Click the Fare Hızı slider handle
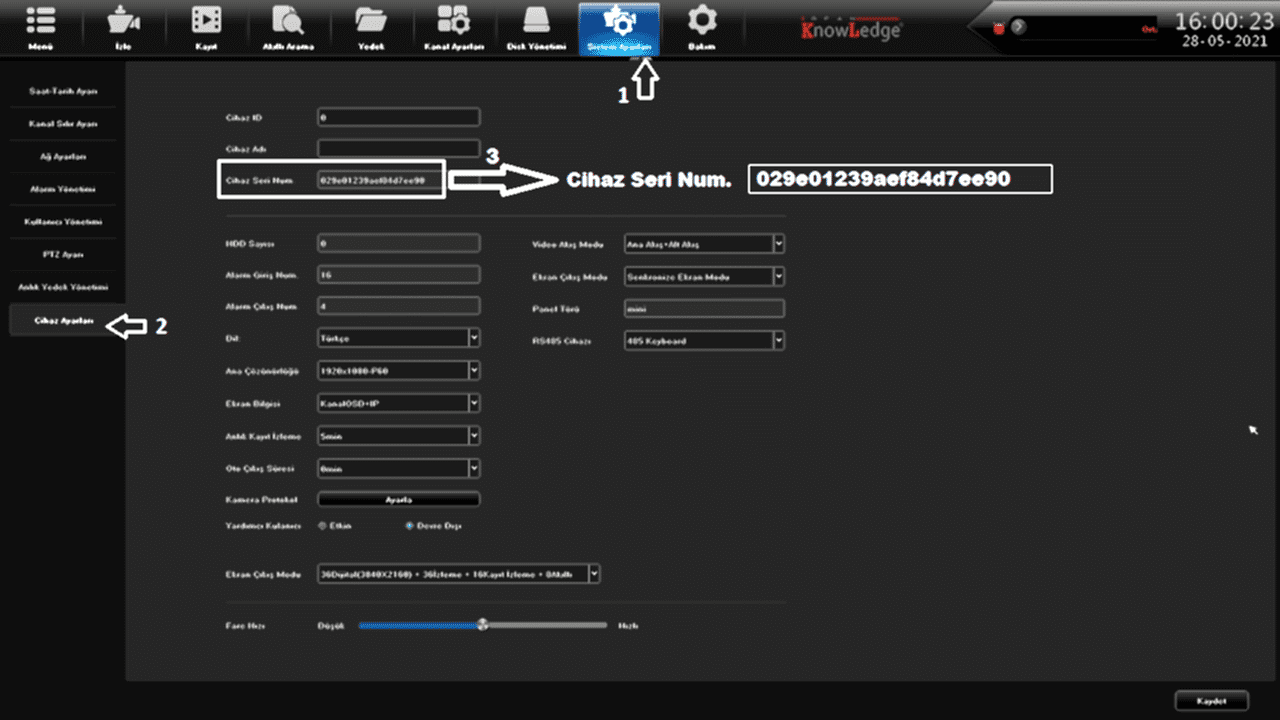The height and width of the screenshot is (720, 1280). (483, 624)
